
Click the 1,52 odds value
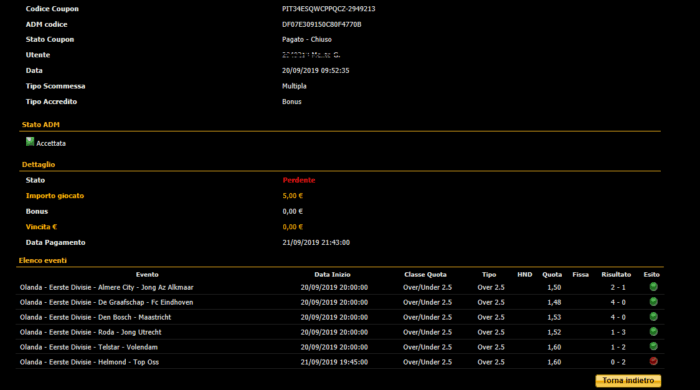coord(554,332)
